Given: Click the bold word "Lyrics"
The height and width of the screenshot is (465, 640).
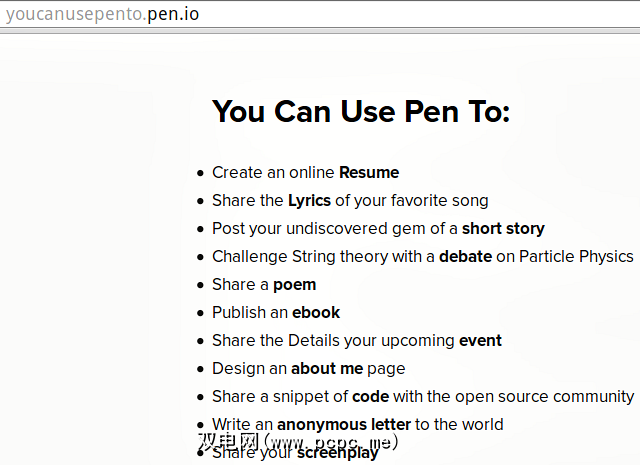Looking at the screenshot, I should (309, 200).
